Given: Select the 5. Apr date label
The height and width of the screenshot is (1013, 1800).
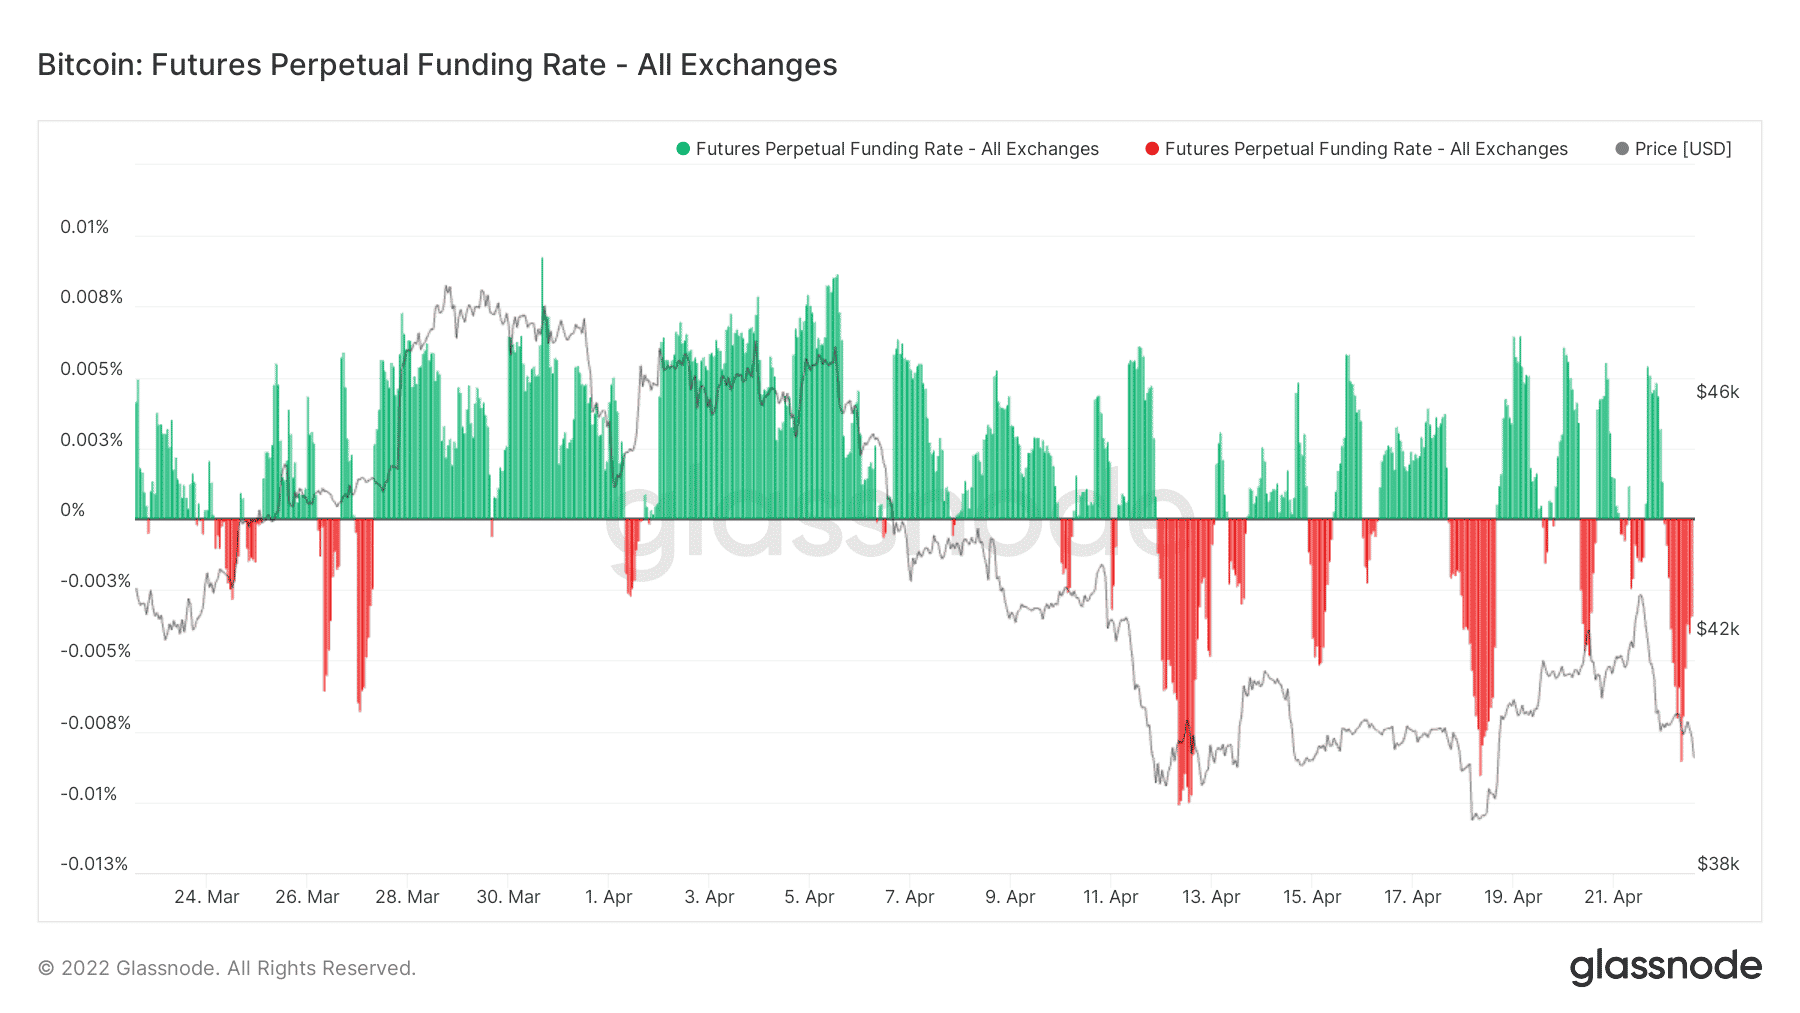Looking at the screenshot, I should (x=809, y=897).
